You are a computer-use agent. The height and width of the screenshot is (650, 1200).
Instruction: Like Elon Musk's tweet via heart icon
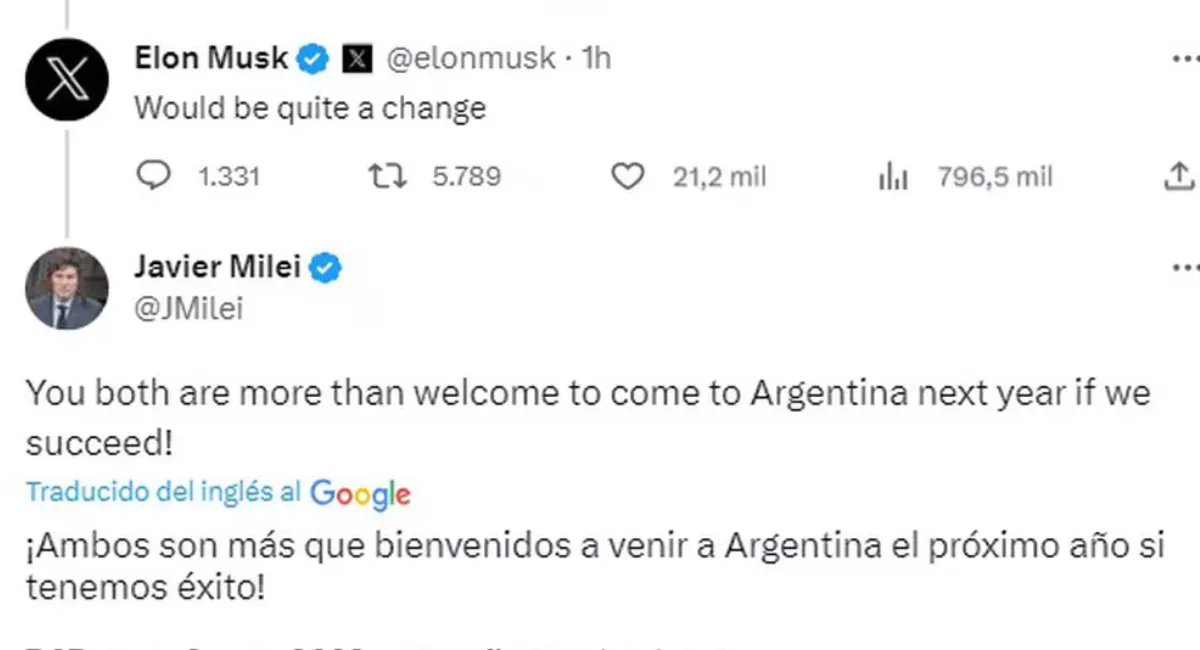pyautogui.click(x=628, y=175)
